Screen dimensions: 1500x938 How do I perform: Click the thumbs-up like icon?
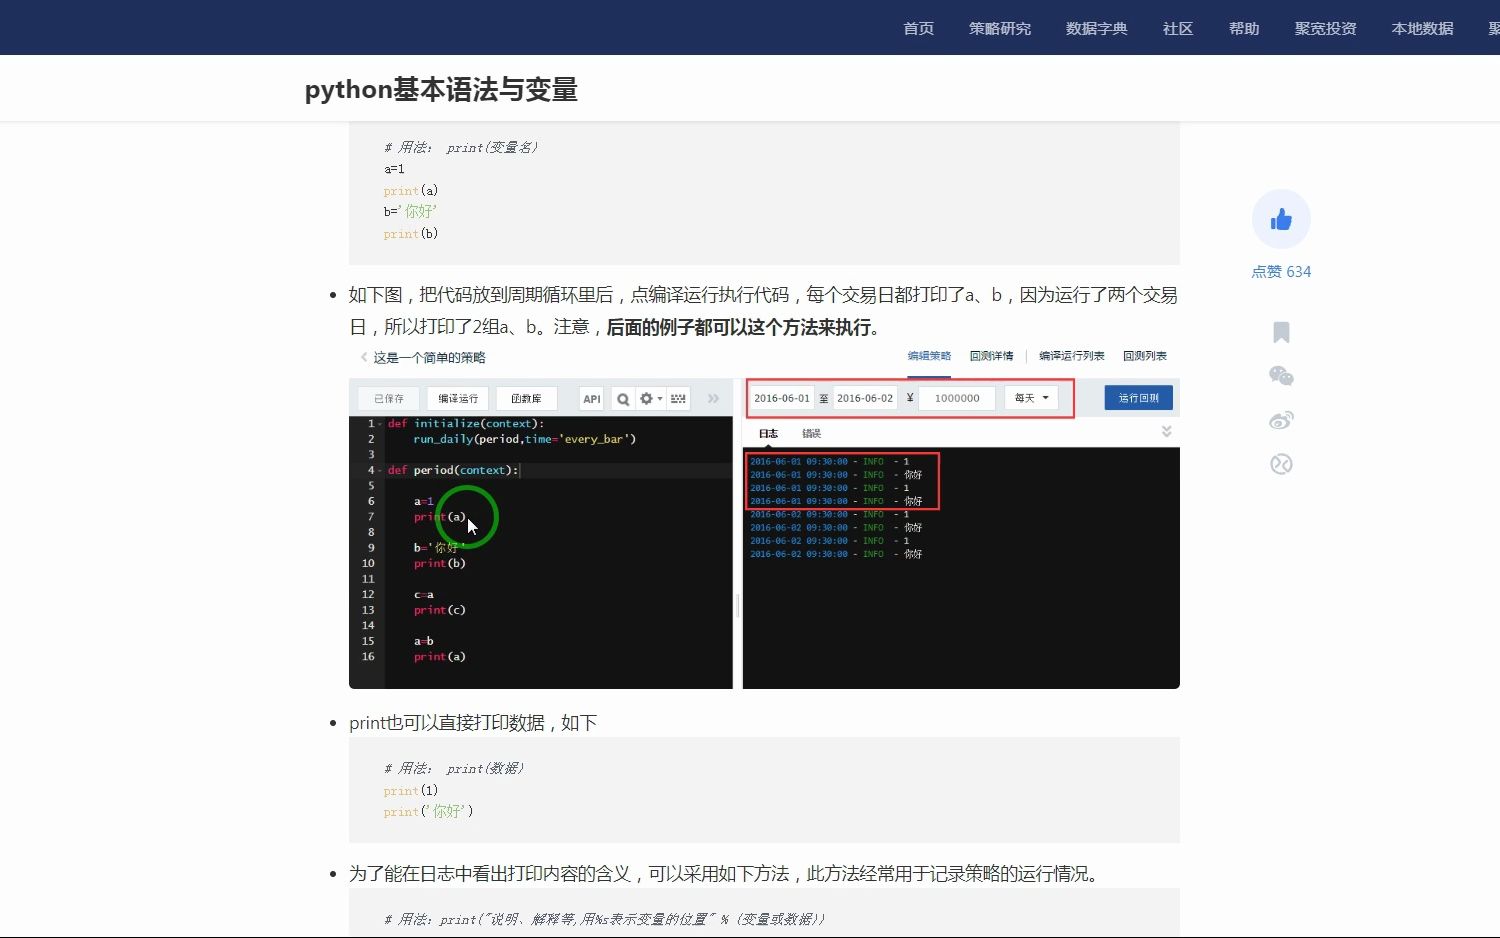pos(1281,219)
